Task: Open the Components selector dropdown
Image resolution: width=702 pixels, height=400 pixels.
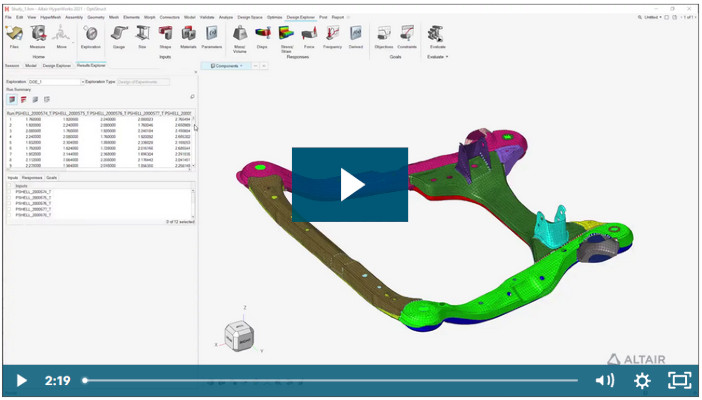Action: pos(227,66)
